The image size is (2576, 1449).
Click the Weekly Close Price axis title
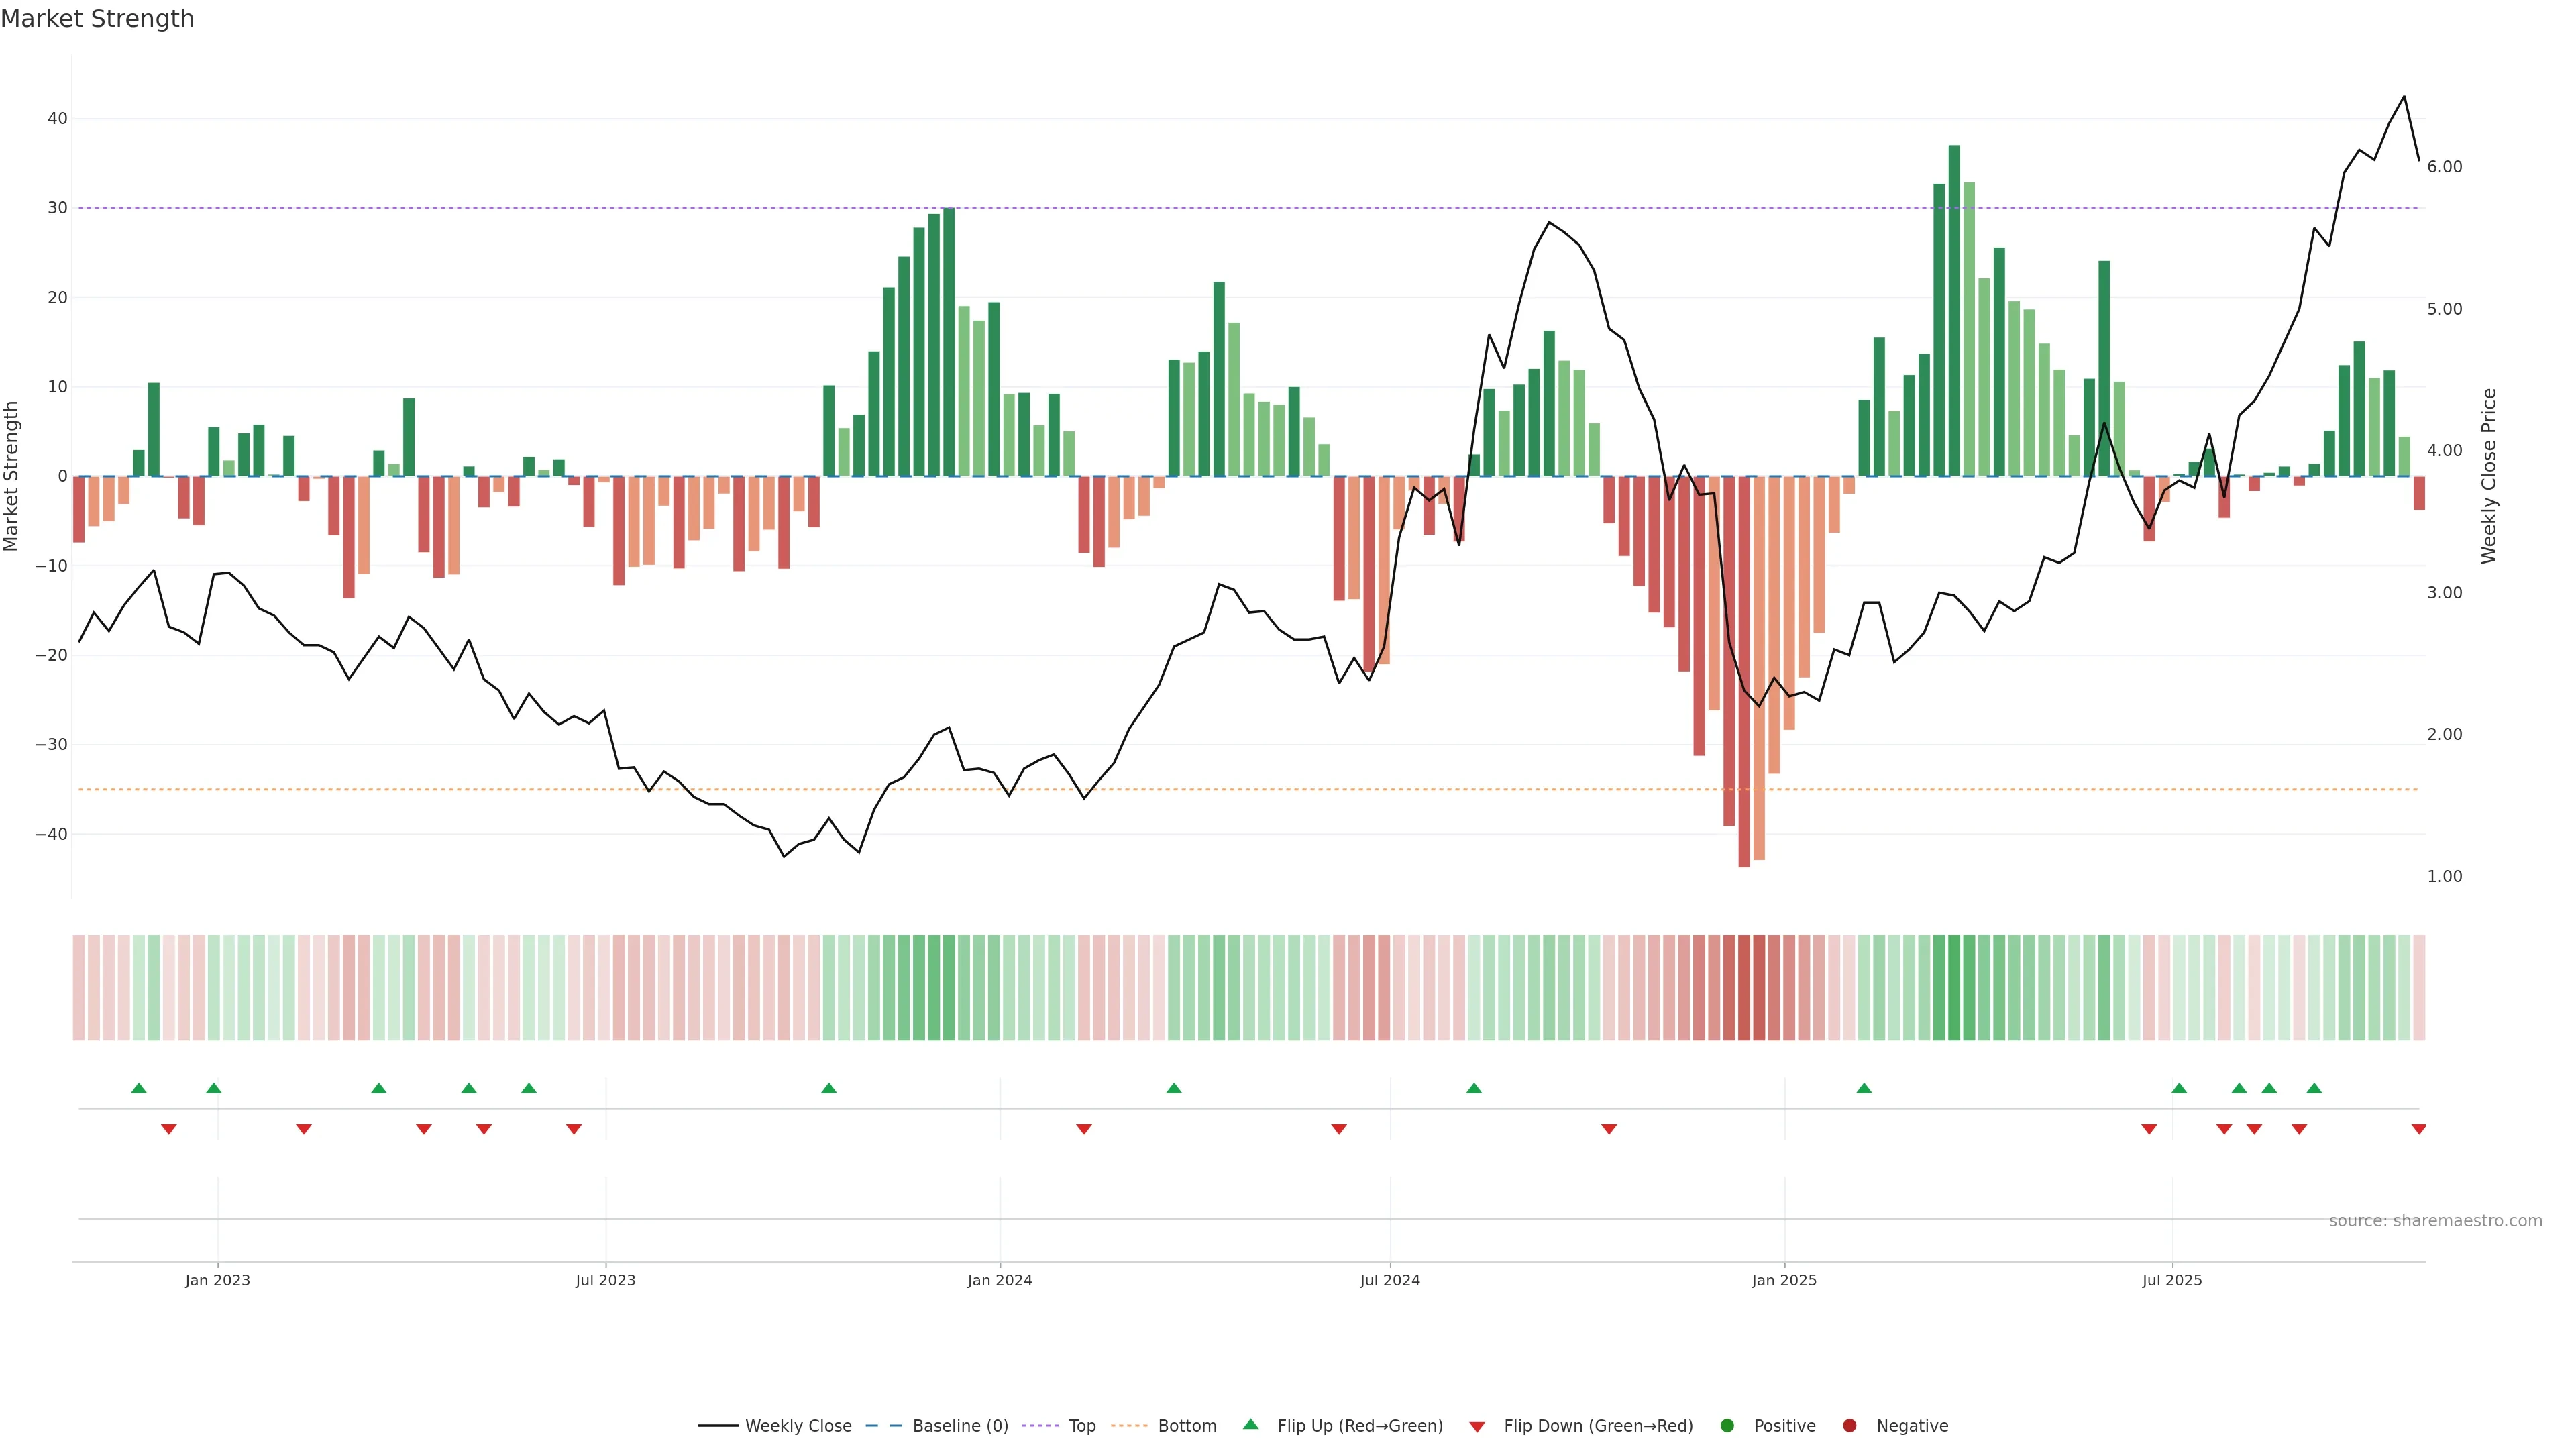(2489, 476)
